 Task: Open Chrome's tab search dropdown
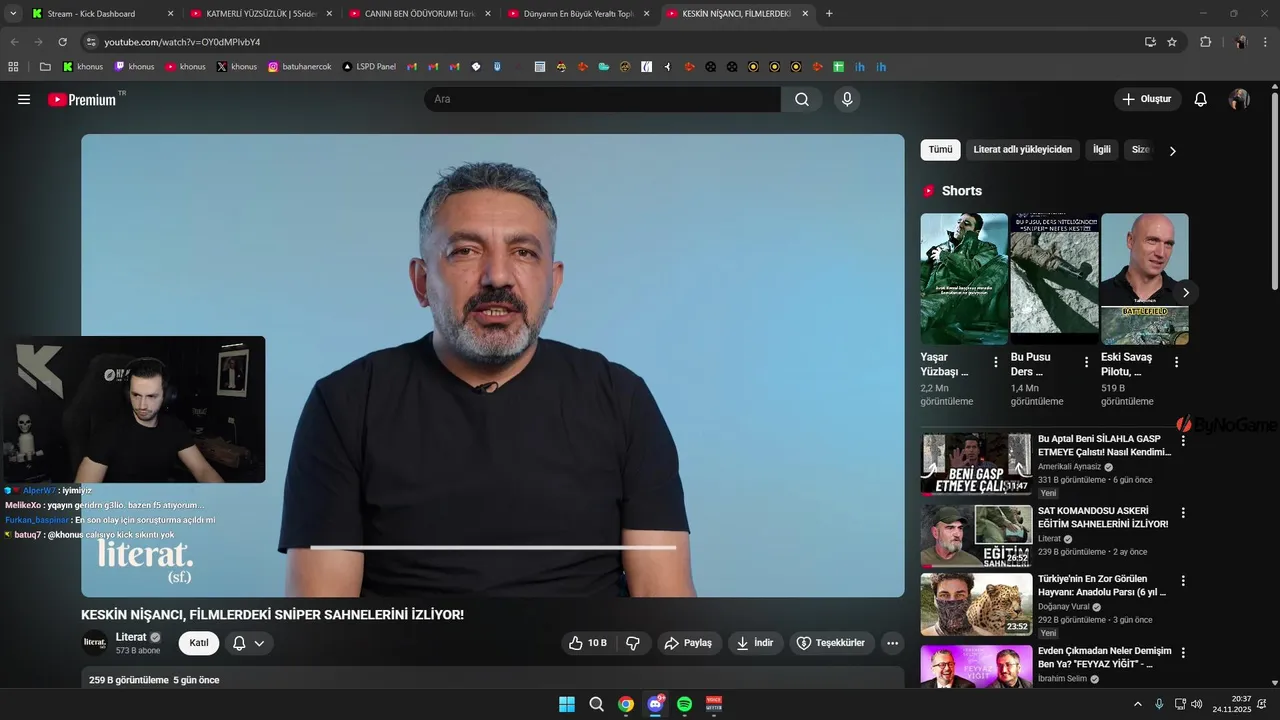coord(13,13)
